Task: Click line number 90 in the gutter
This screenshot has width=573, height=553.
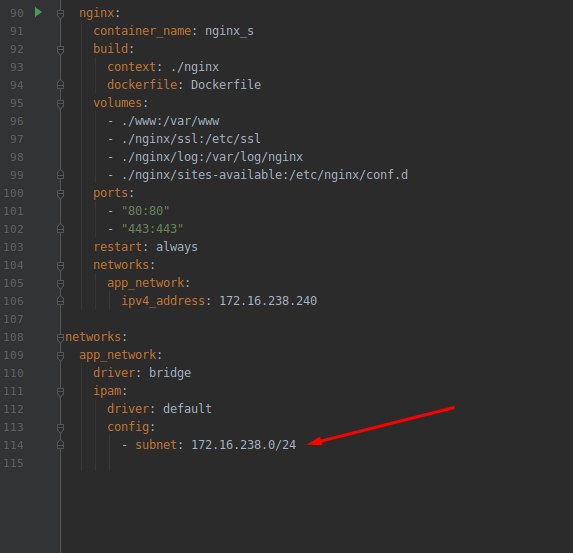Action: 16,13
